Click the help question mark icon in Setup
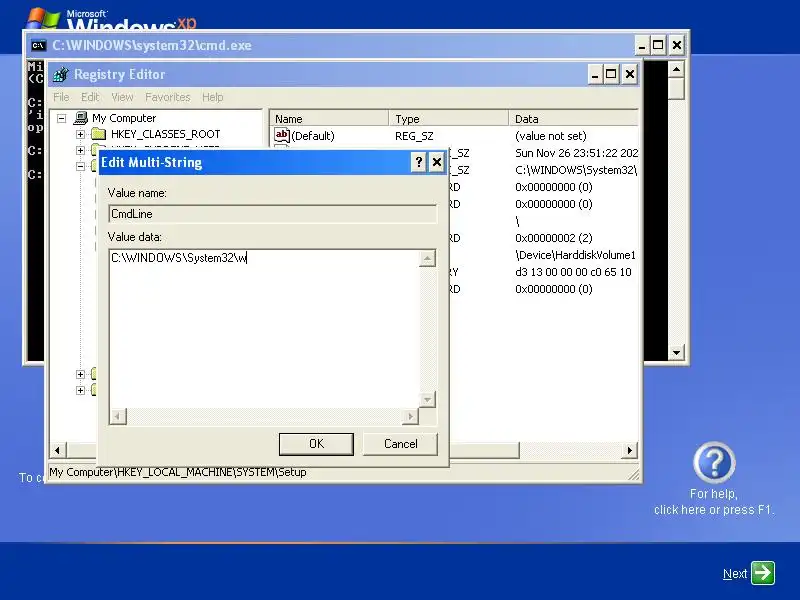This screenshot has height=600, width=800. tap(714, 463)
